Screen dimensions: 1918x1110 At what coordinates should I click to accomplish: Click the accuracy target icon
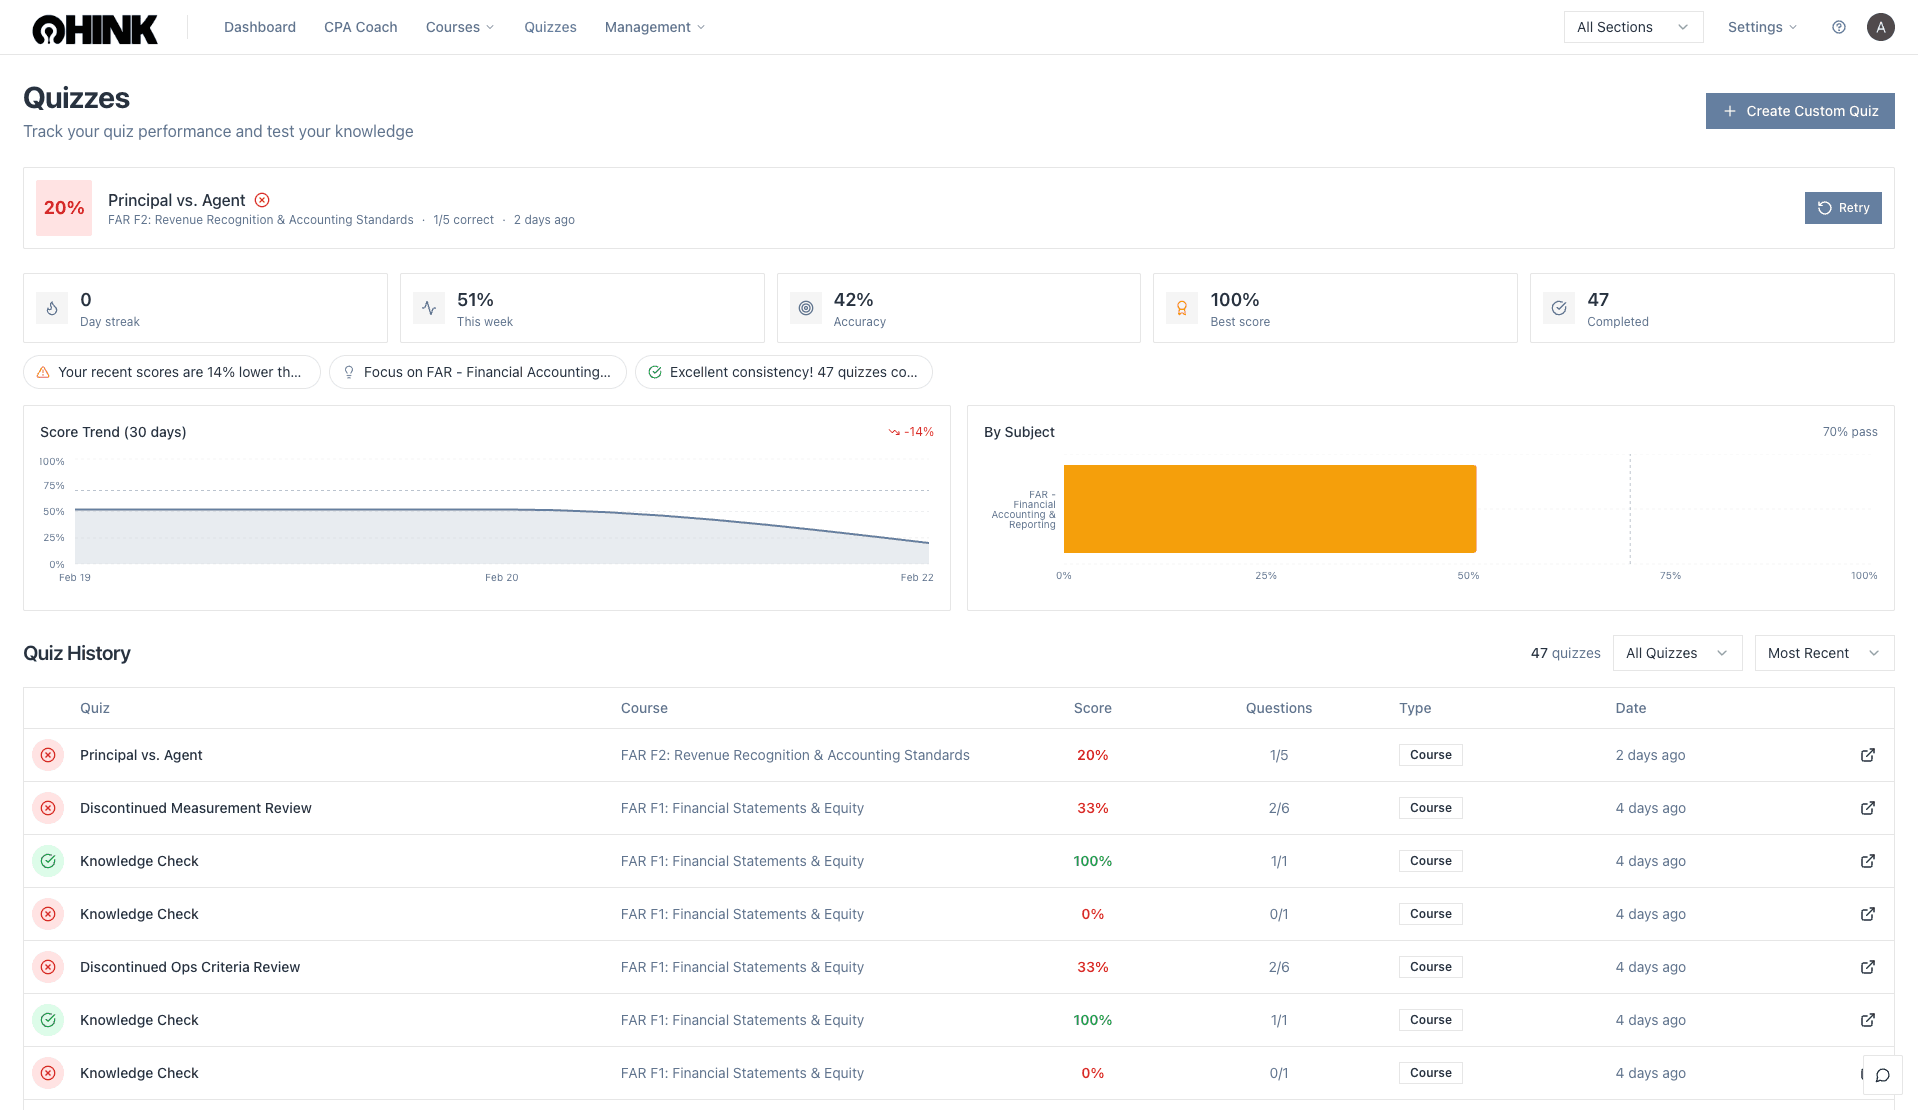[805, 308]
